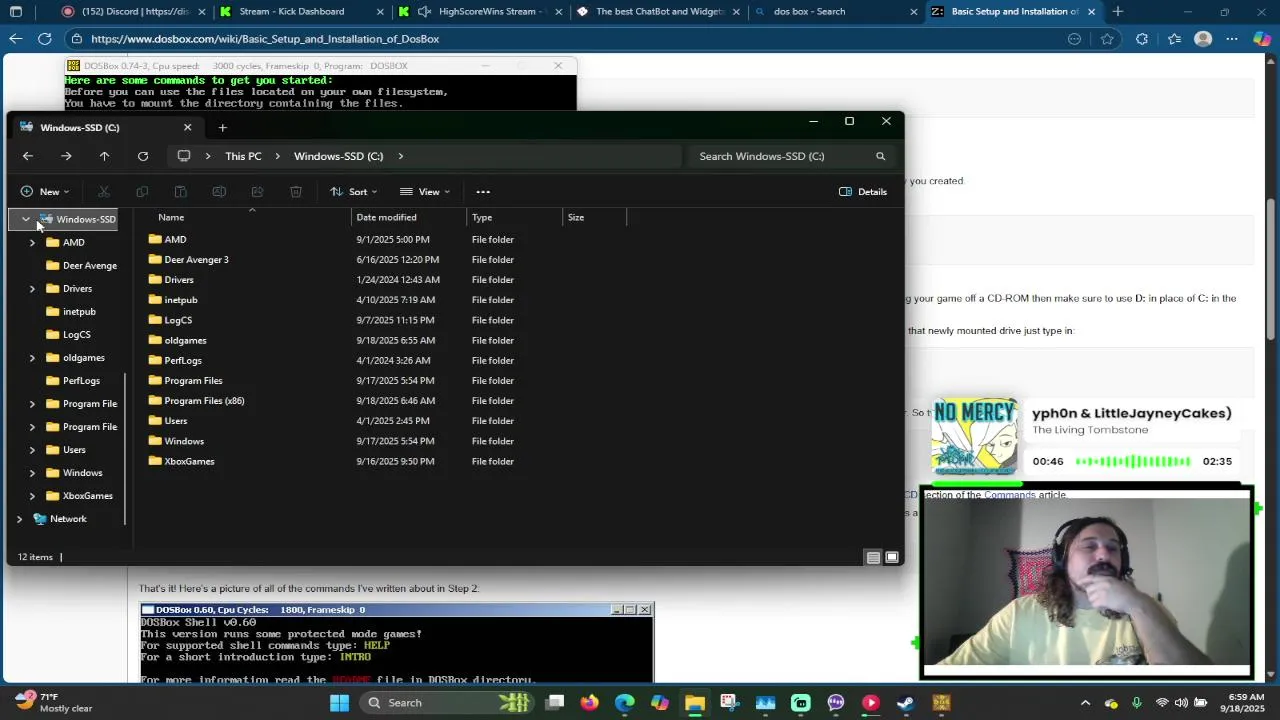The height and width of the screenshot is (720, 1280).
Task: Open File Explorer from the taskbar
Action: tap(695, 703)
